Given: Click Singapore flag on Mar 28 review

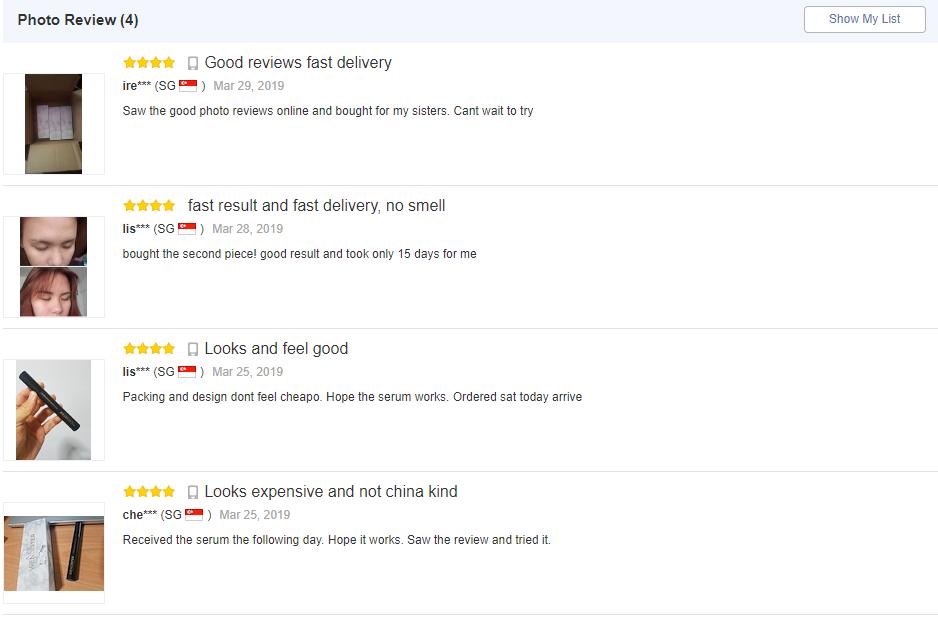Looking at the screenshot, I should click(187, 228).
